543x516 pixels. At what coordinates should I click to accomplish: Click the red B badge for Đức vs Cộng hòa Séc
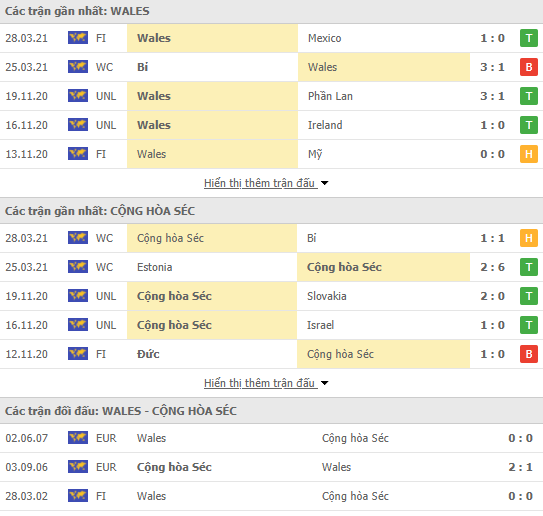tap(528, 354)
